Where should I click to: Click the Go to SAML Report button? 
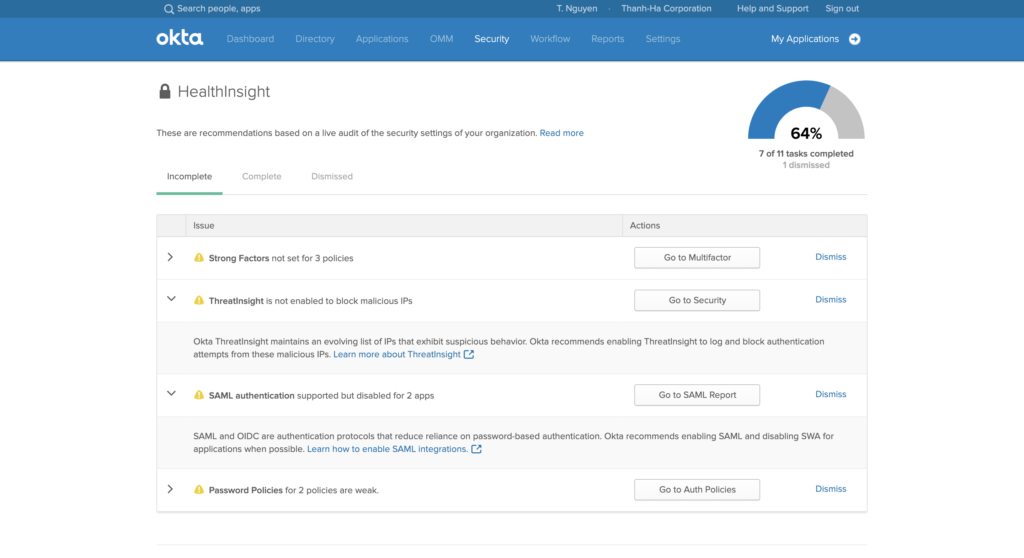tap(697, 395)
